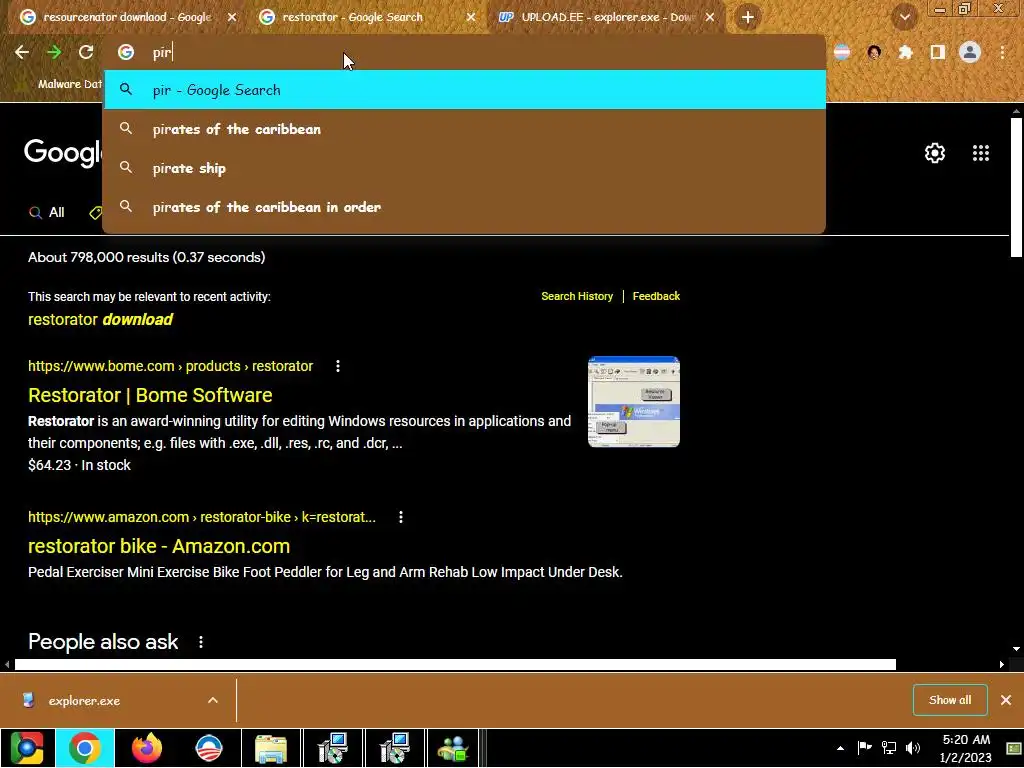Open 'Restorator | Bome Software' result
The width and height of the screenshot is (1024, 768).
pyautogui.click(x=150, y=394)
